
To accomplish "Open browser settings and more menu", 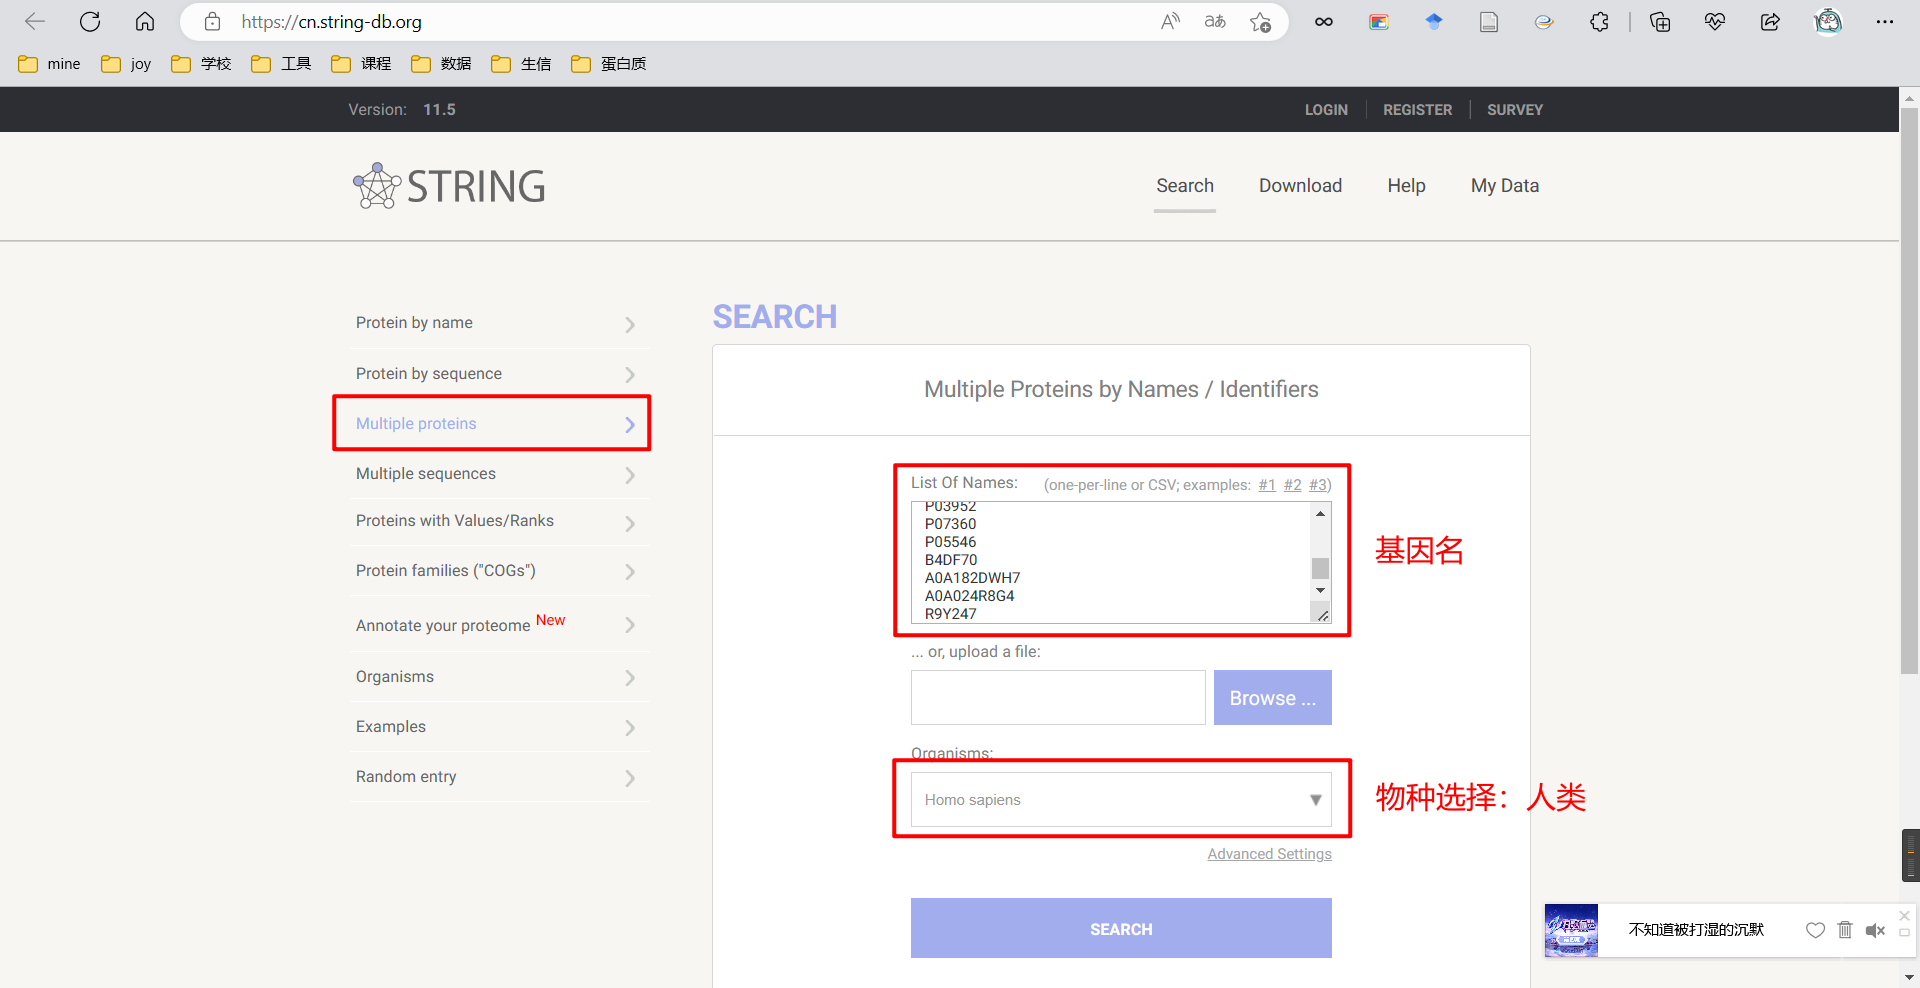I will click(x=1885, y=21).
